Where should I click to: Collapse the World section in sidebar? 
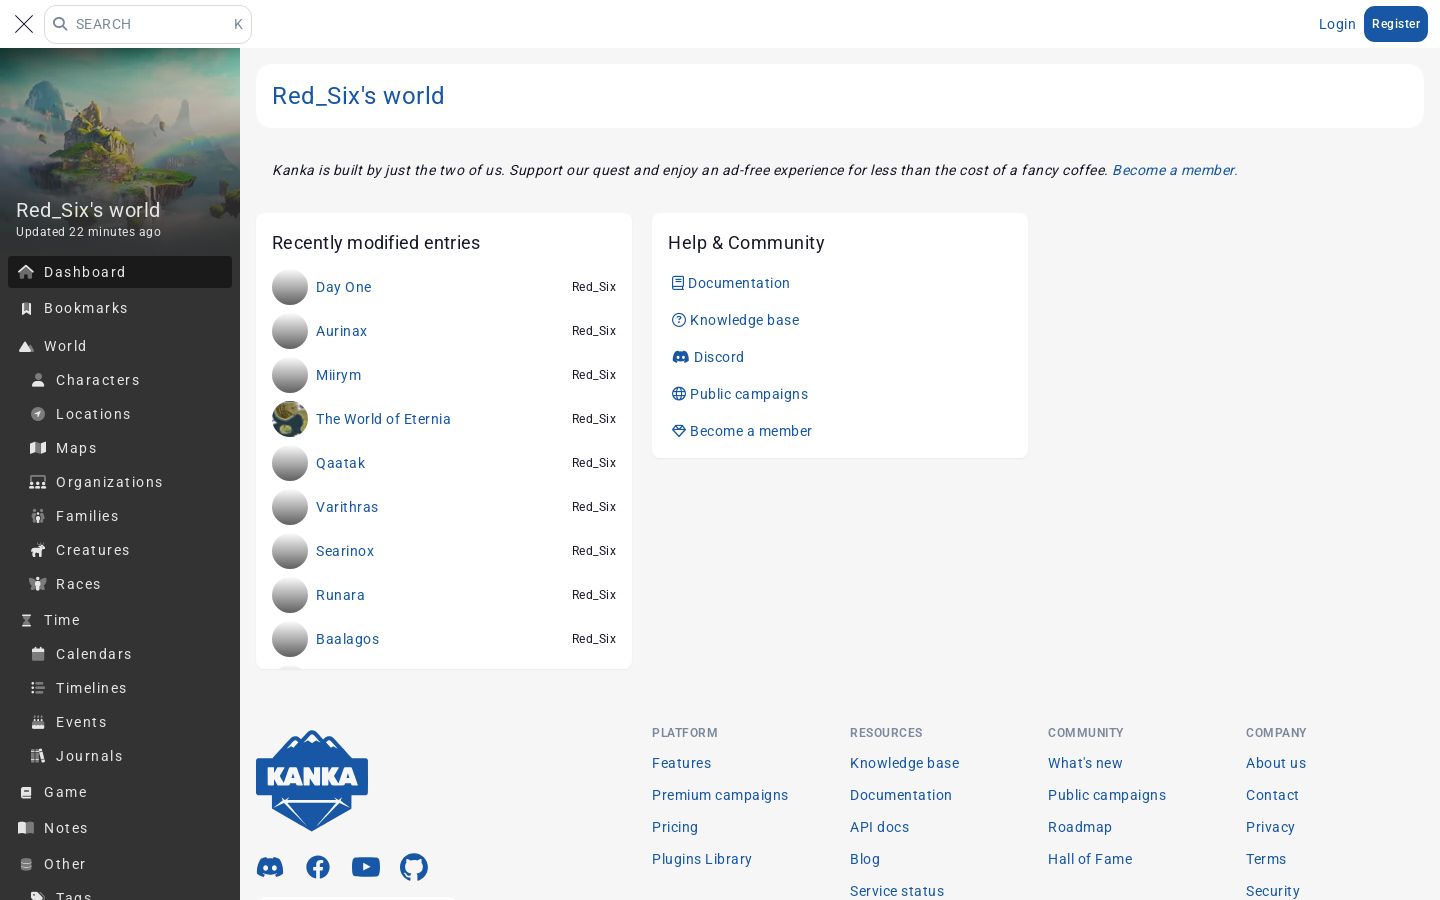coord(120,346)
